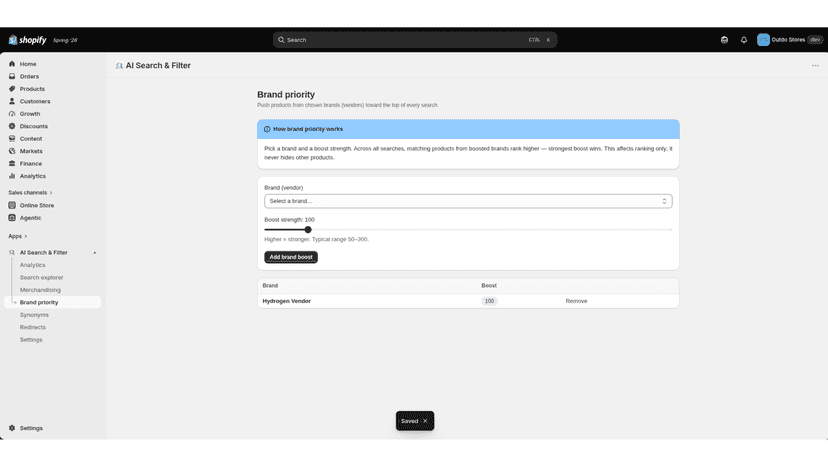Pin the AI Search & Filter app
828x466 pixels.
click(x=95, y=253)
